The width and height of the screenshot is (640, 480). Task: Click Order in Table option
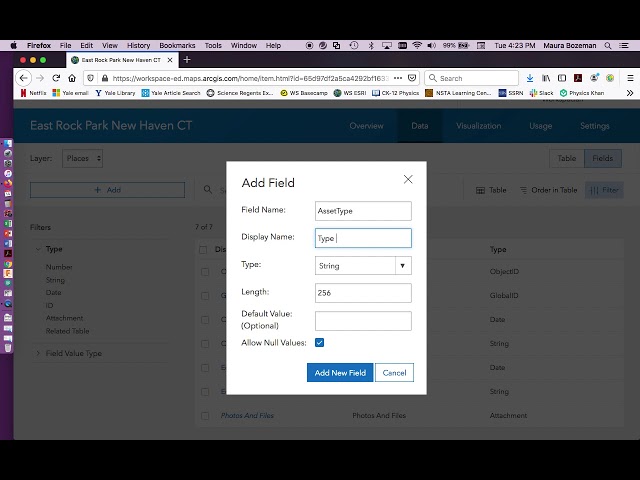click(548, 190)
